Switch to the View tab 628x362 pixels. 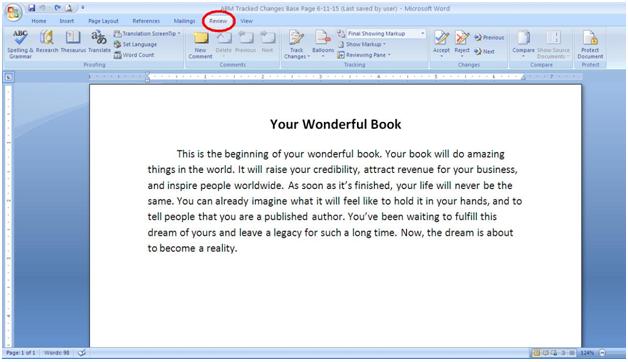[246, 21]
